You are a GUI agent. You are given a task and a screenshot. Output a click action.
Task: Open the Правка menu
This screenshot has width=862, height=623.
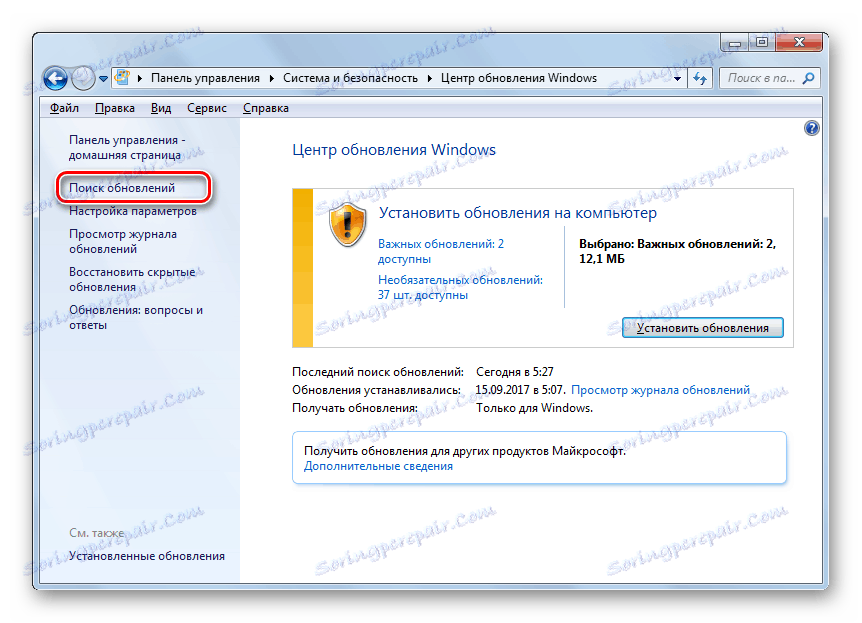pos(115,108)
